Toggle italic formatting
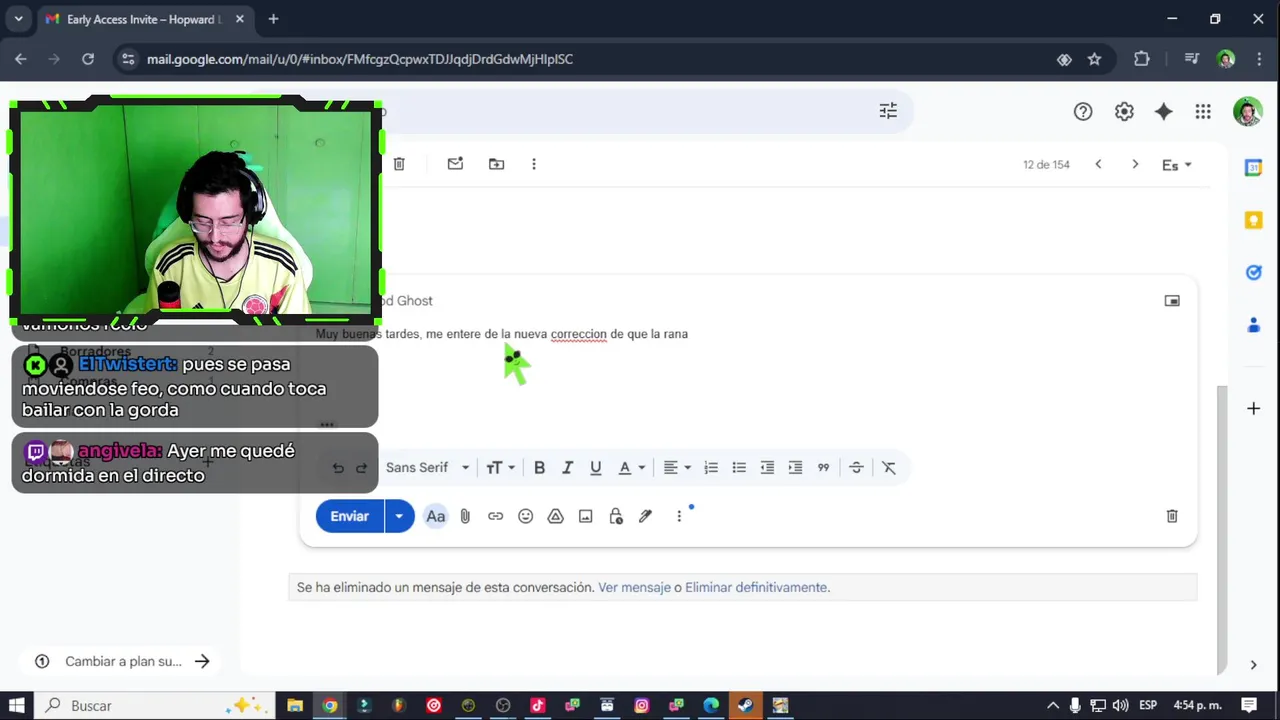The height and width of the screenshot is (720, 1280). point(567,468)
